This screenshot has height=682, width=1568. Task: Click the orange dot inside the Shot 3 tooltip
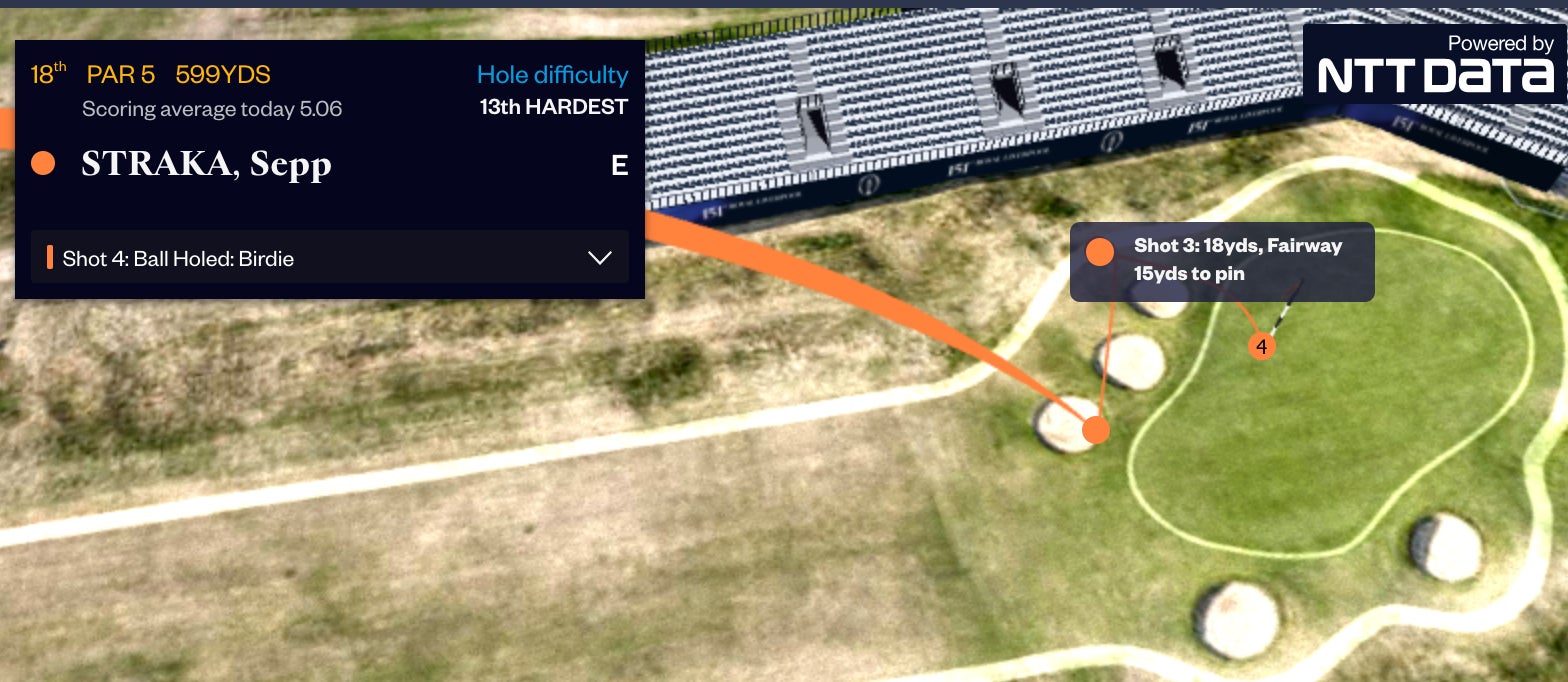click(1100, 252)
